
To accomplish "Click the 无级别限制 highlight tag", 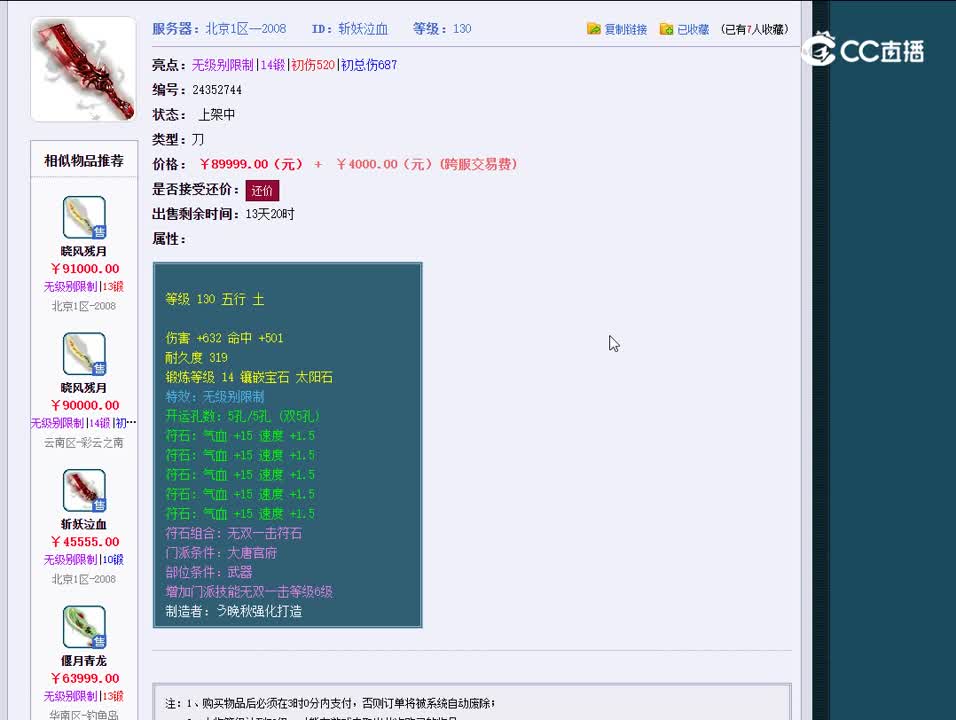I will (x=223, y=65).
